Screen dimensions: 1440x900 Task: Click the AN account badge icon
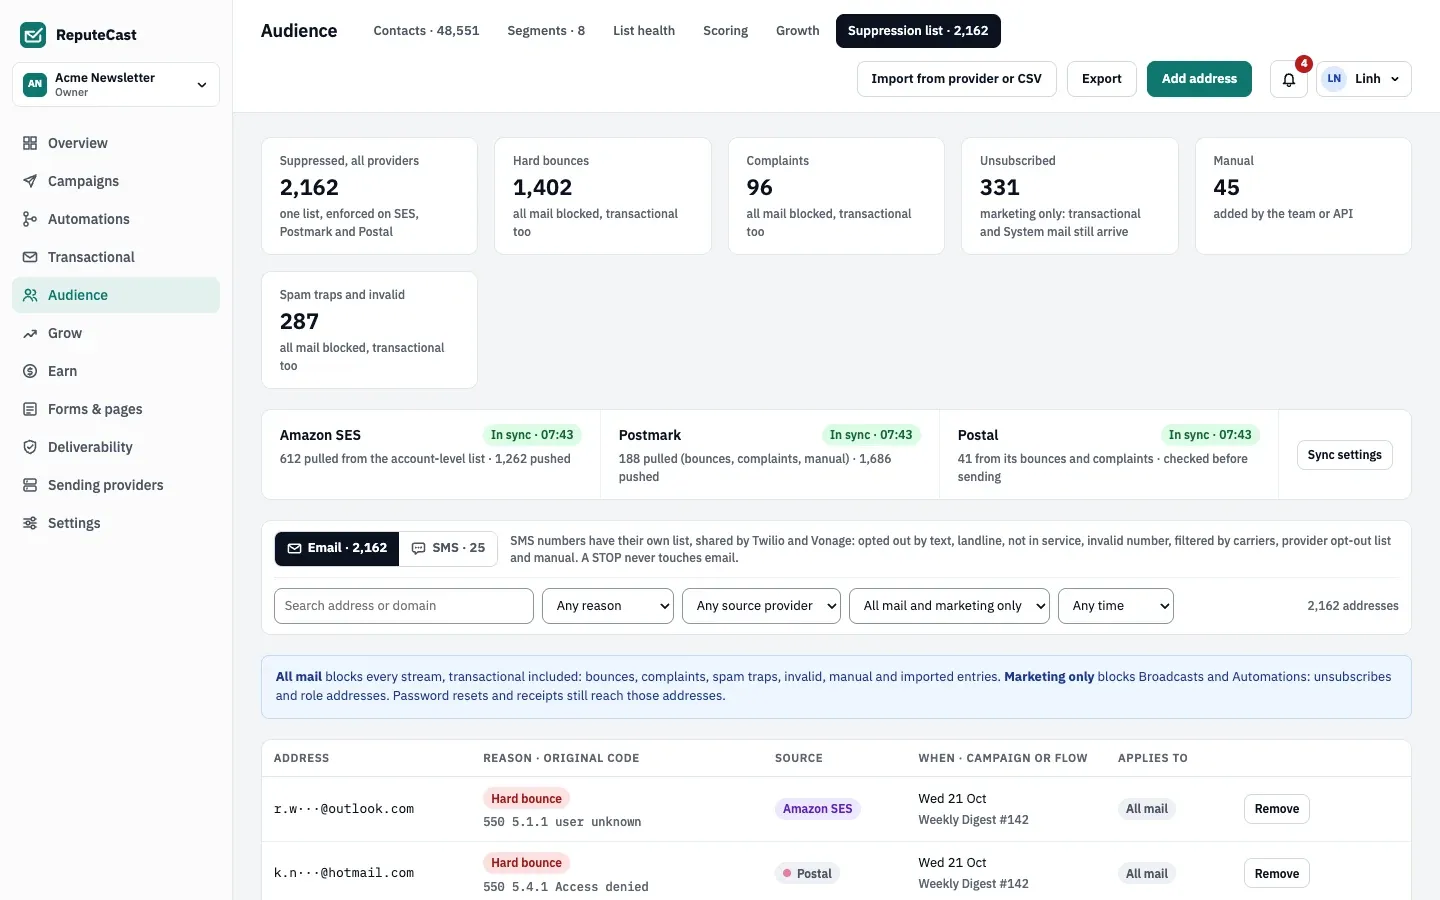pyautogui.click(x=35, y=84)
